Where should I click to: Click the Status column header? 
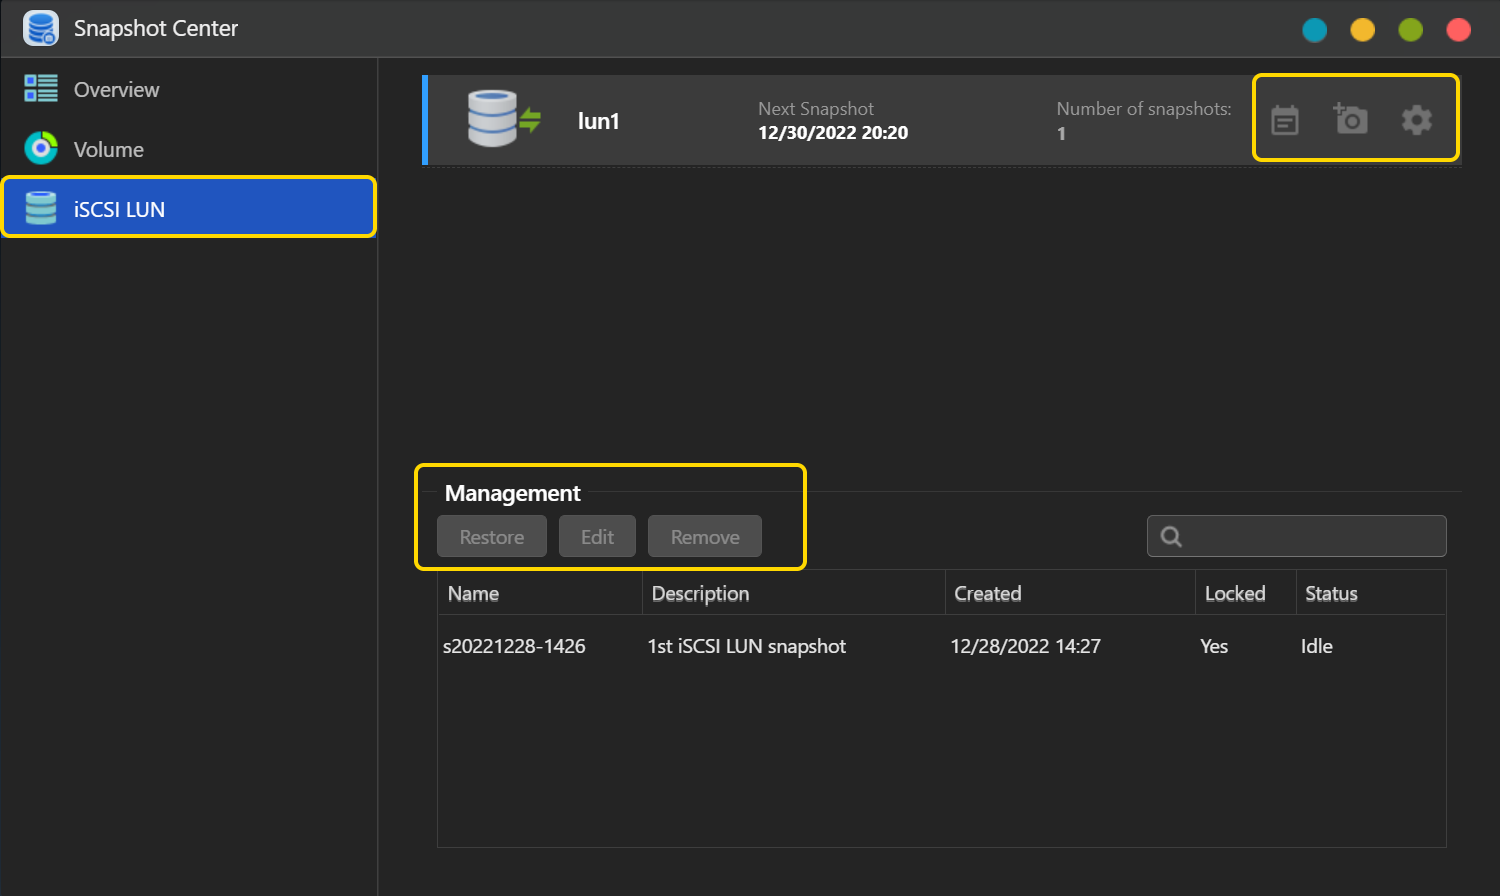click(x=1331, y=594)
